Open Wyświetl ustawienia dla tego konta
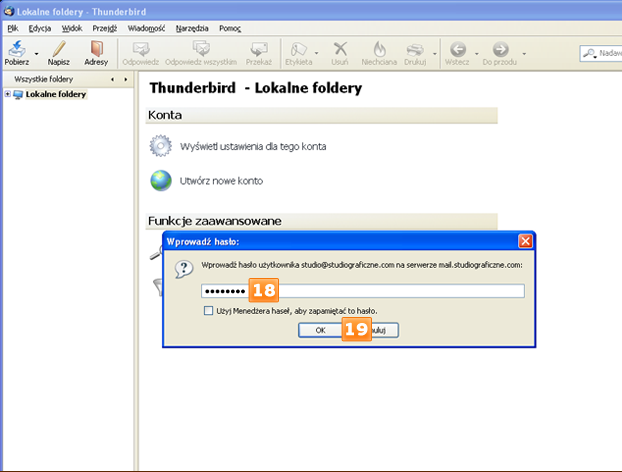The height and width of the screenshot is (472, 622). [253, 146]
